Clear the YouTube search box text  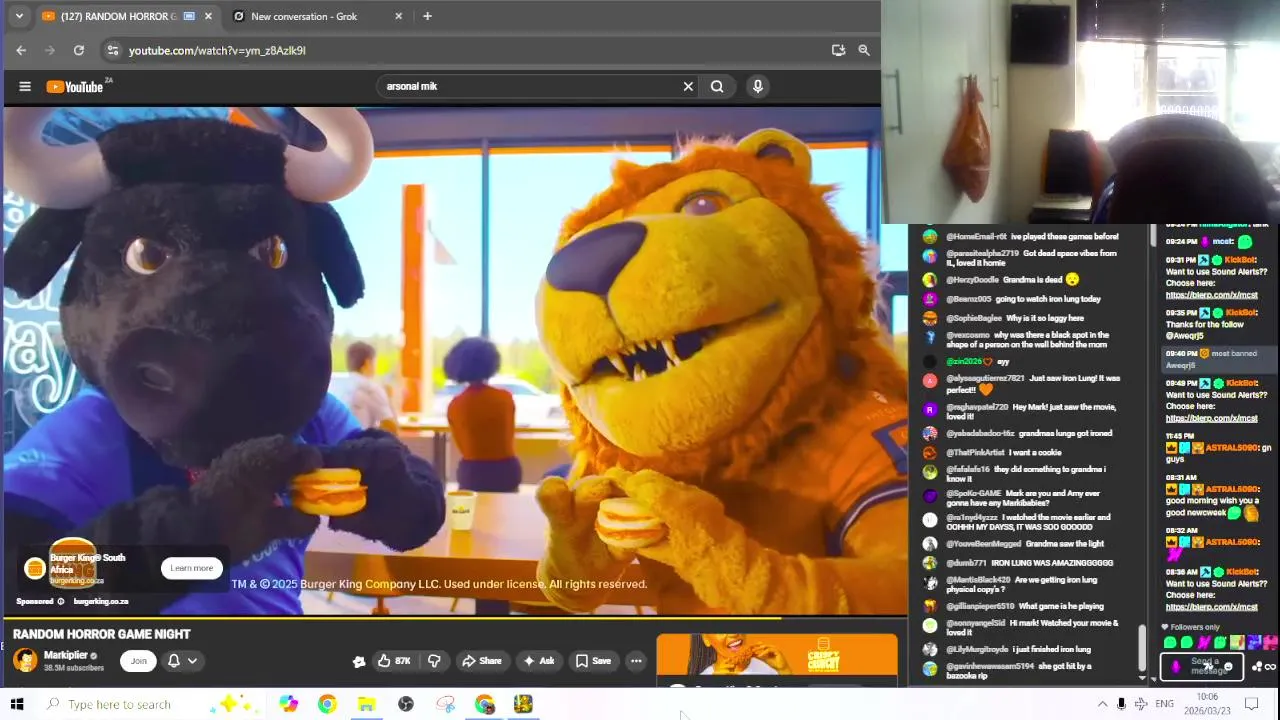688,86
